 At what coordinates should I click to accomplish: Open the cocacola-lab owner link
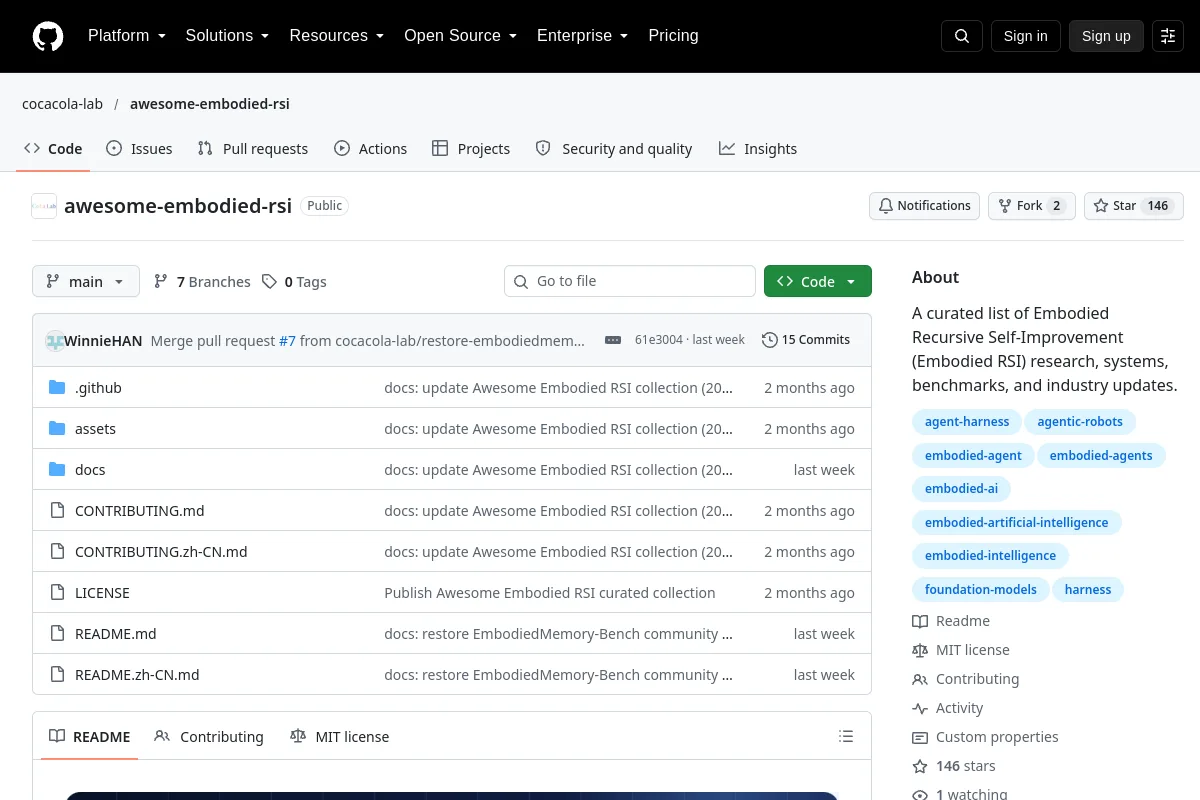[x=62, y=104]
